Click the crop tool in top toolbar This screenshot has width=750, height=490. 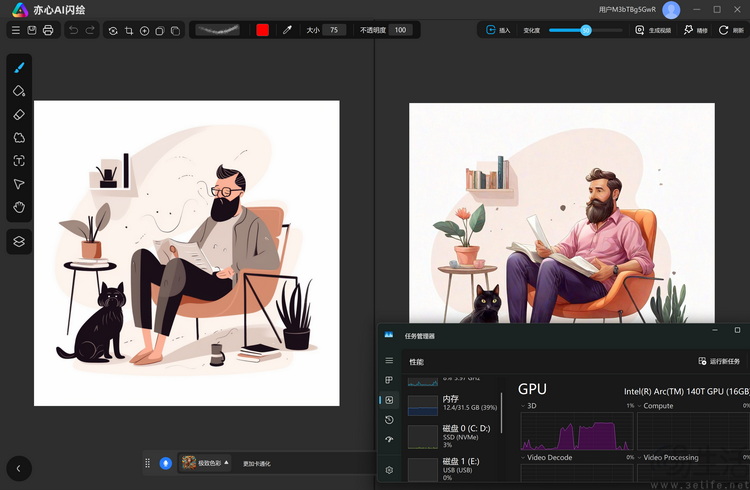(129, 31)
